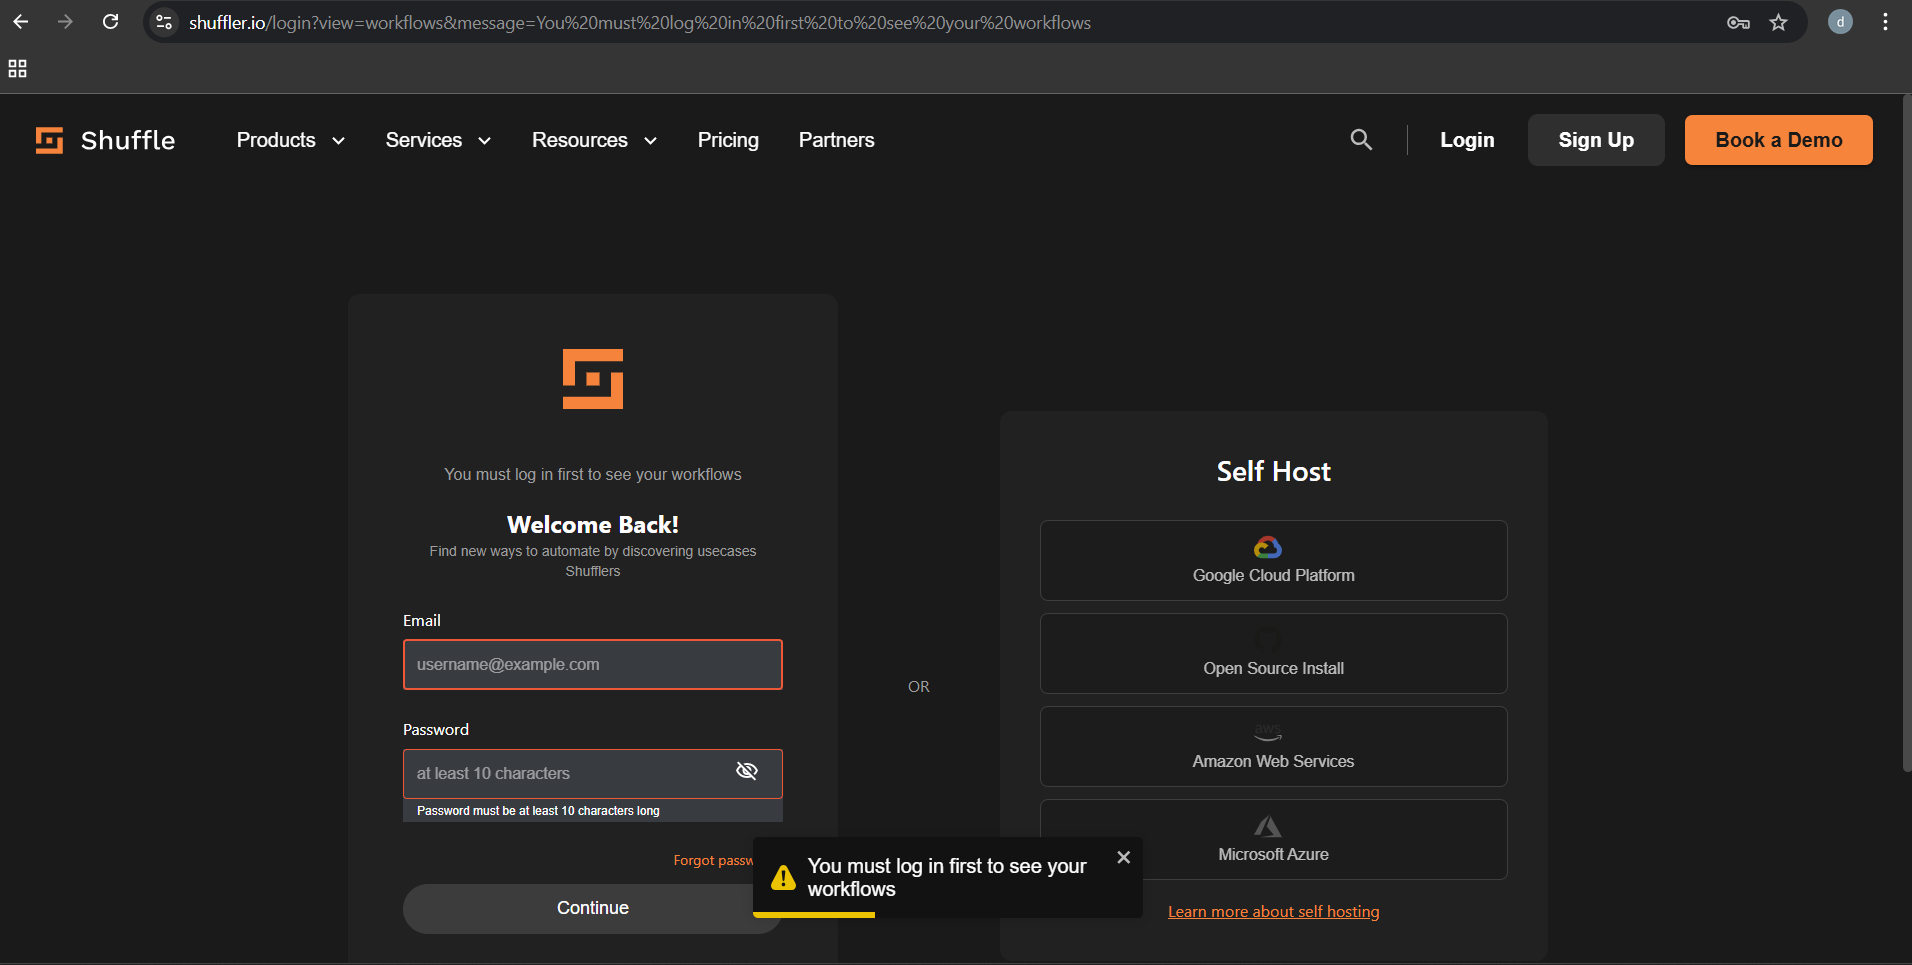This screenshot has width=1912, height=965.
Task: Click the yellow progress bar on the notification
Action: pyautogui.click(x=813, y=914)
